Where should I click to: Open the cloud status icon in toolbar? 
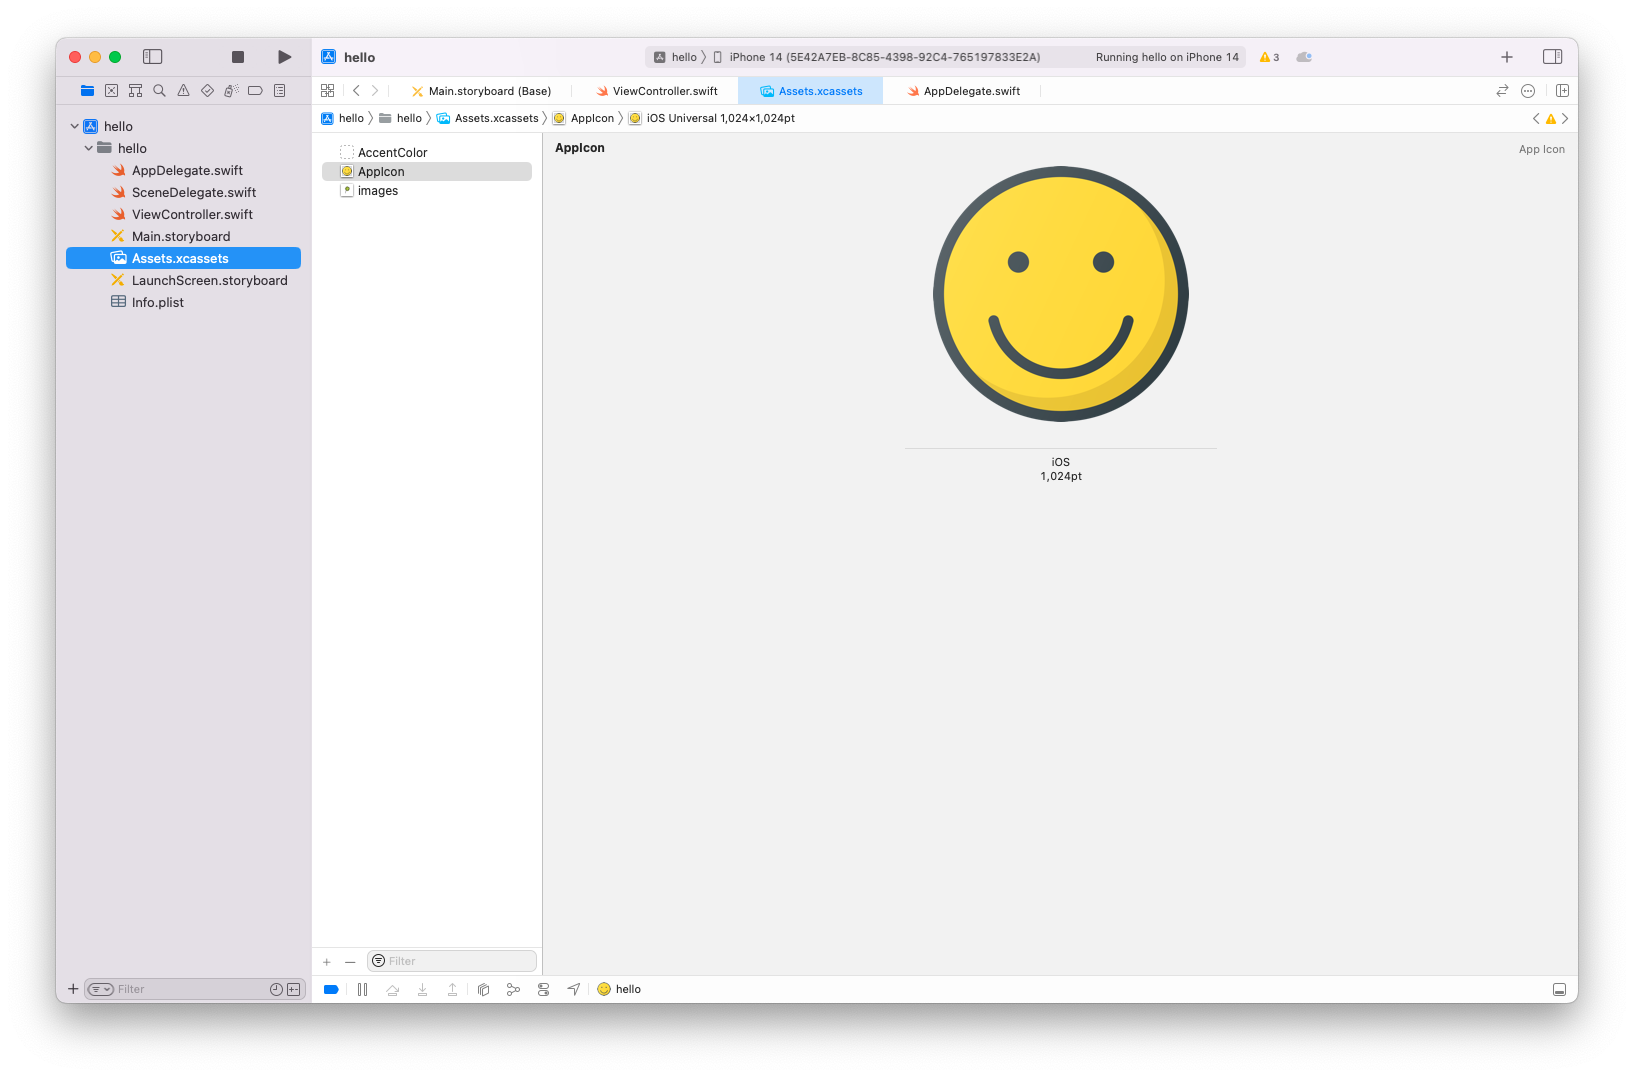pyautogui.click(x=1304, y=57)
